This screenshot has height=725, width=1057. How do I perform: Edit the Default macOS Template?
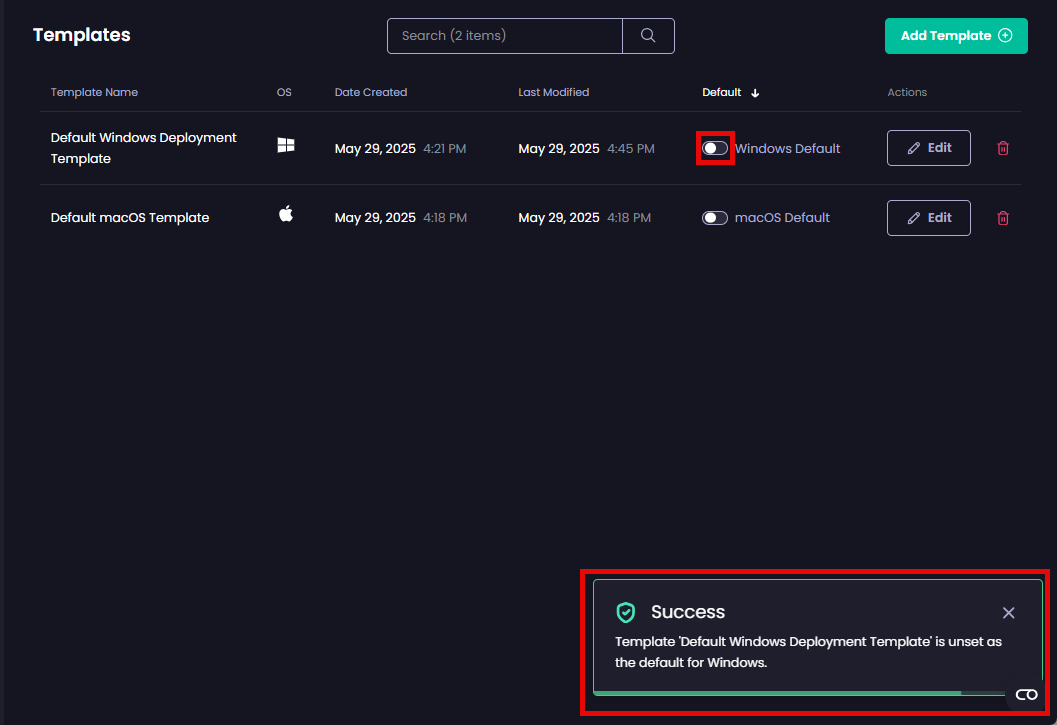[928, 218]
